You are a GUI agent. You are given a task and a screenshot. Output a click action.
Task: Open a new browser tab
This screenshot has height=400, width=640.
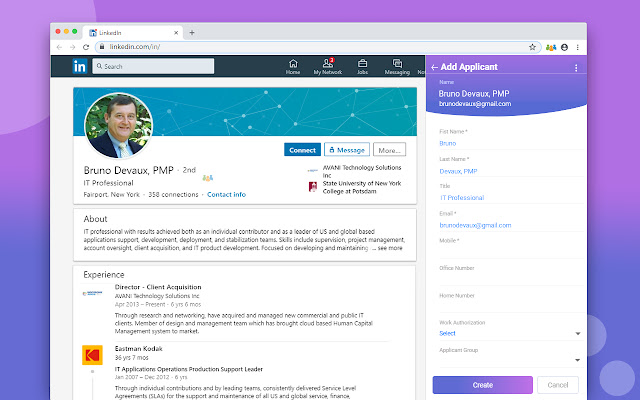click(x=192, y=33)
